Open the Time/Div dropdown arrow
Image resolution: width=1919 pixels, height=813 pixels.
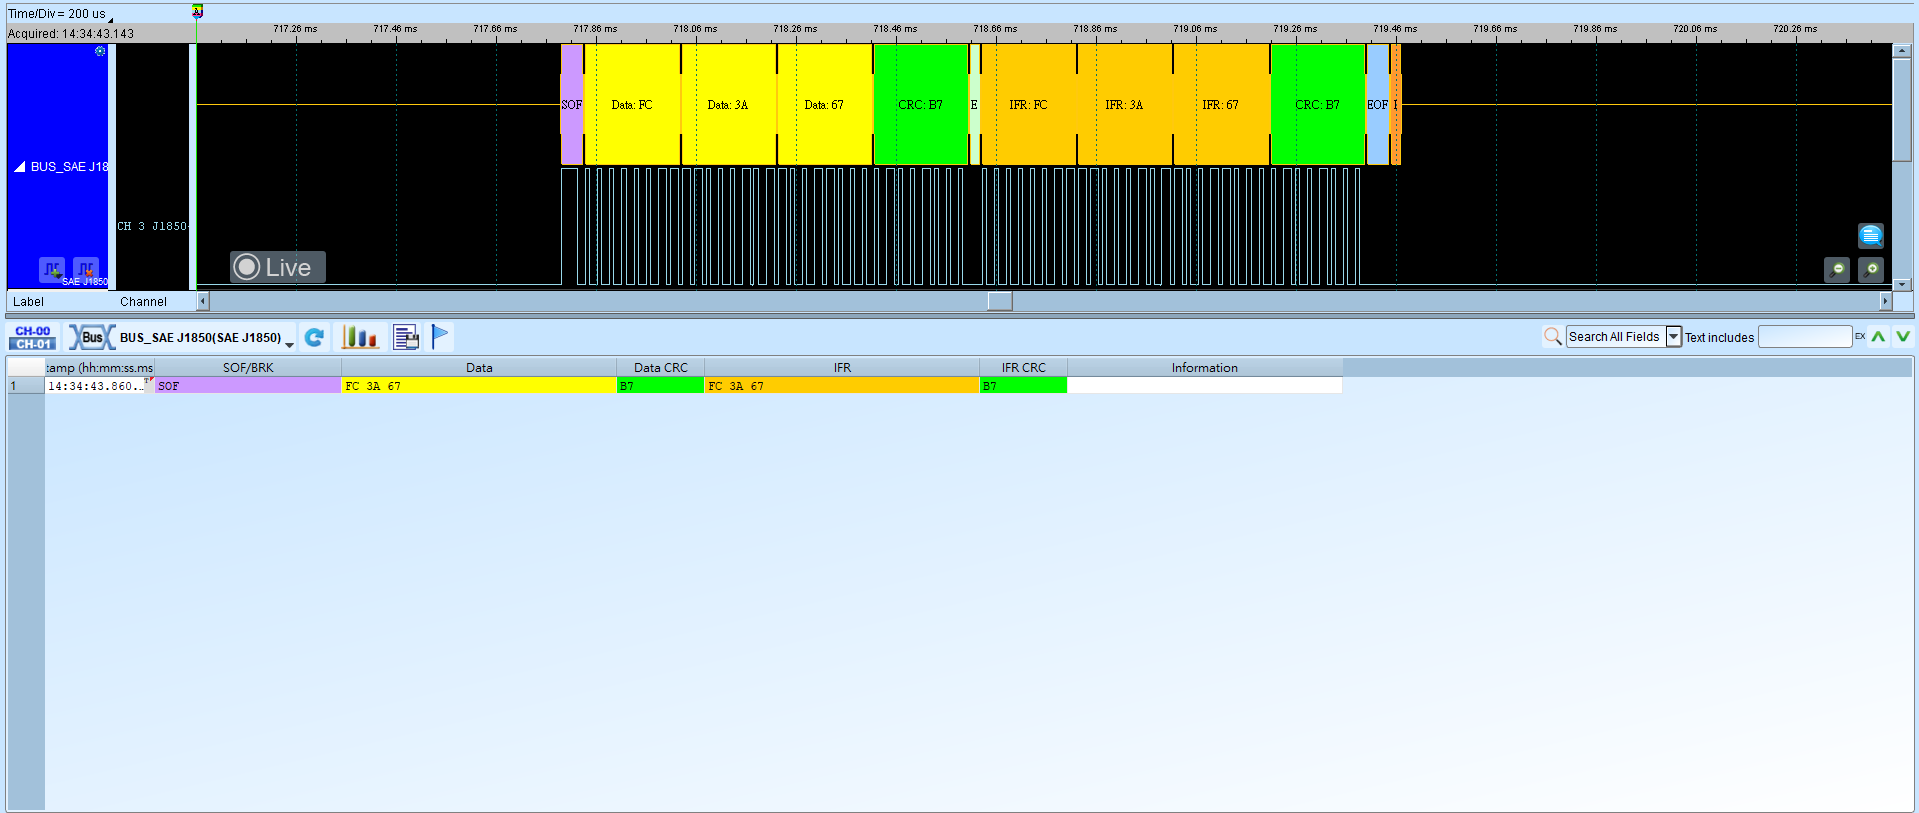[x=110, y=18]
